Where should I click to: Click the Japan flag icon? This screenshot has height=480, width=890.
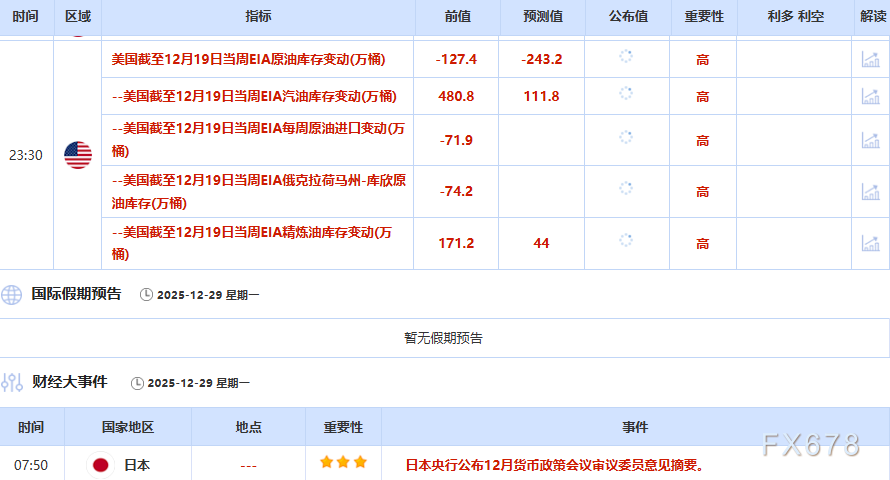click(x=101, y=465)
